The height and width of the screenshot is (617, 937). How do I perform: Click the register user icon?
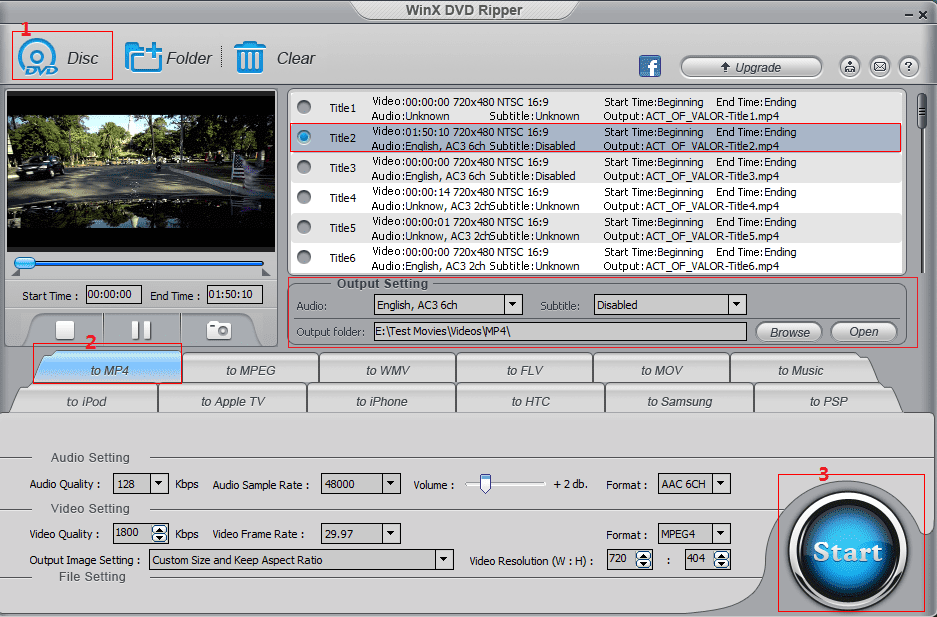pyautogui.click(x=849, y=66)
